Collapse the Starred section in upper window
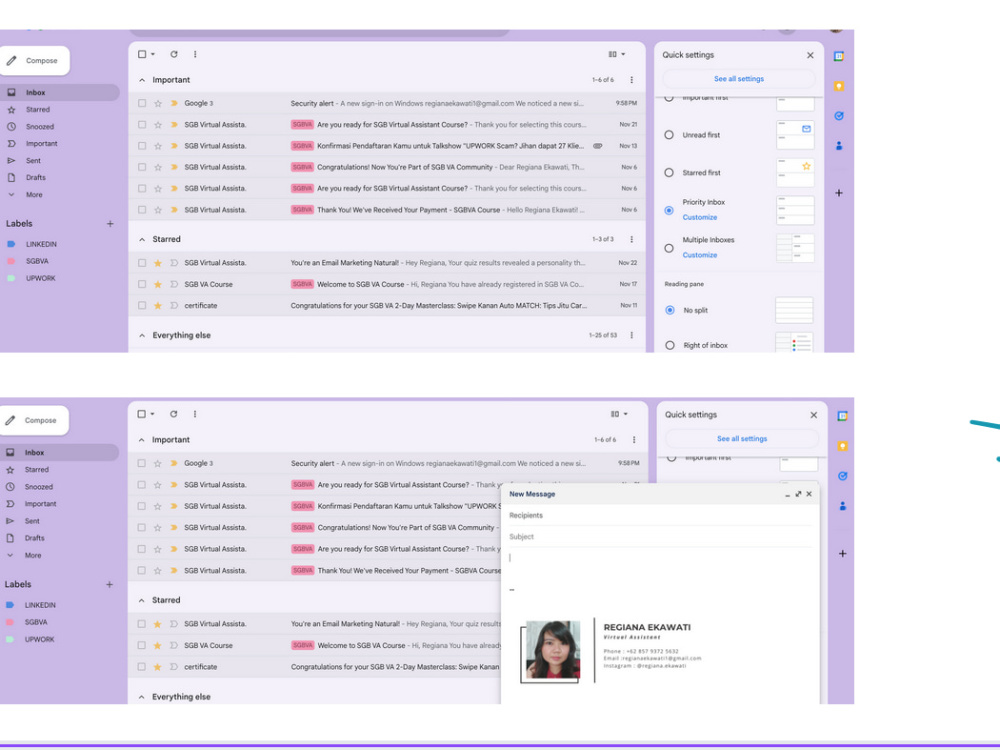Viewport: 1000px width, 750px height. point(142,240)
